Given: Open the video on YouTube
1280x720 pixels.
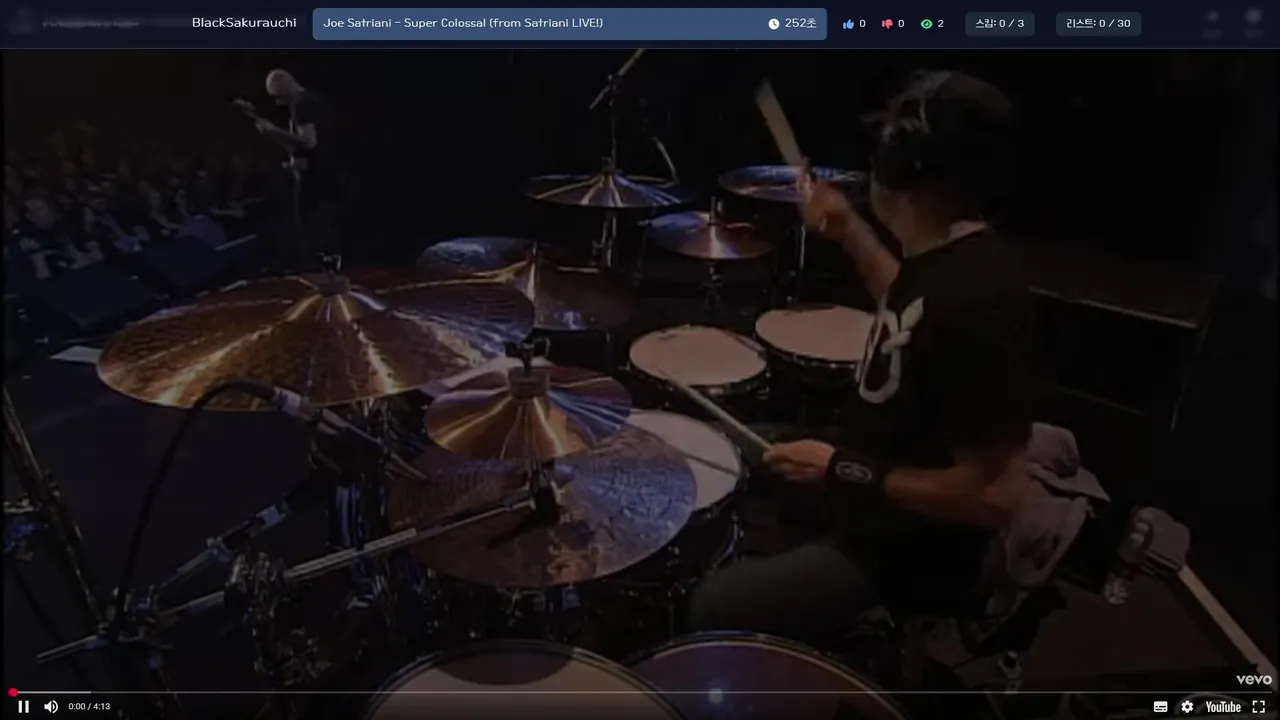Looking at the screenshot, I should tap(1223, 706).
